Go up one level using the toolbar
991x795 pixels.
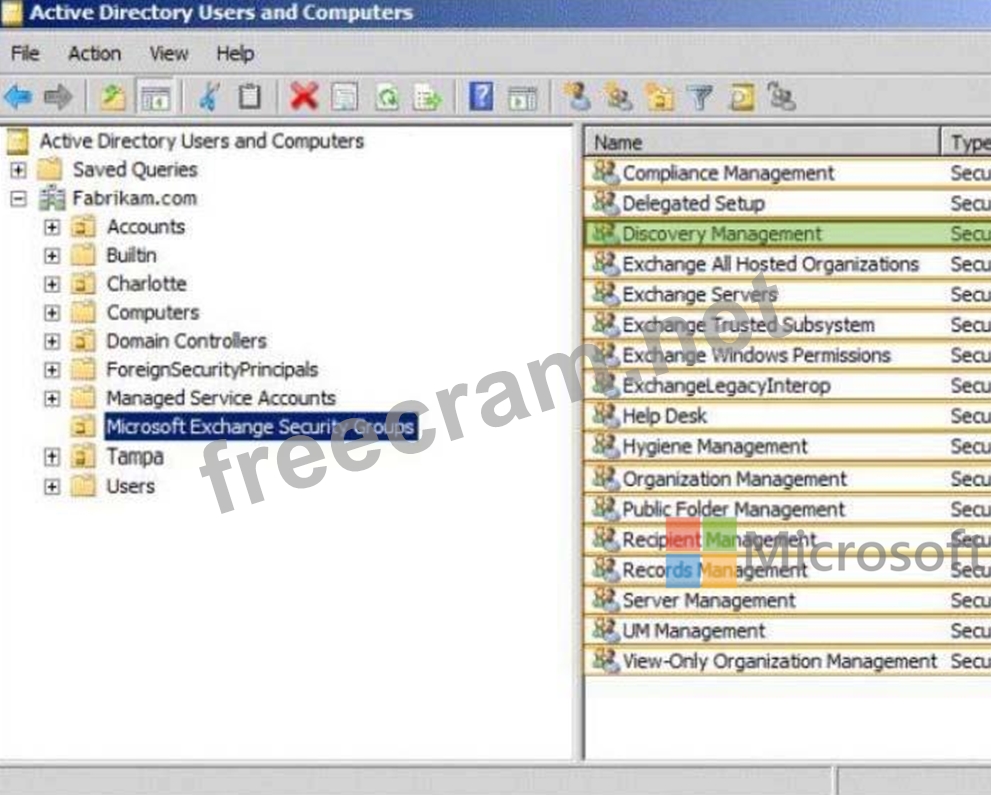tap(113, 97)
